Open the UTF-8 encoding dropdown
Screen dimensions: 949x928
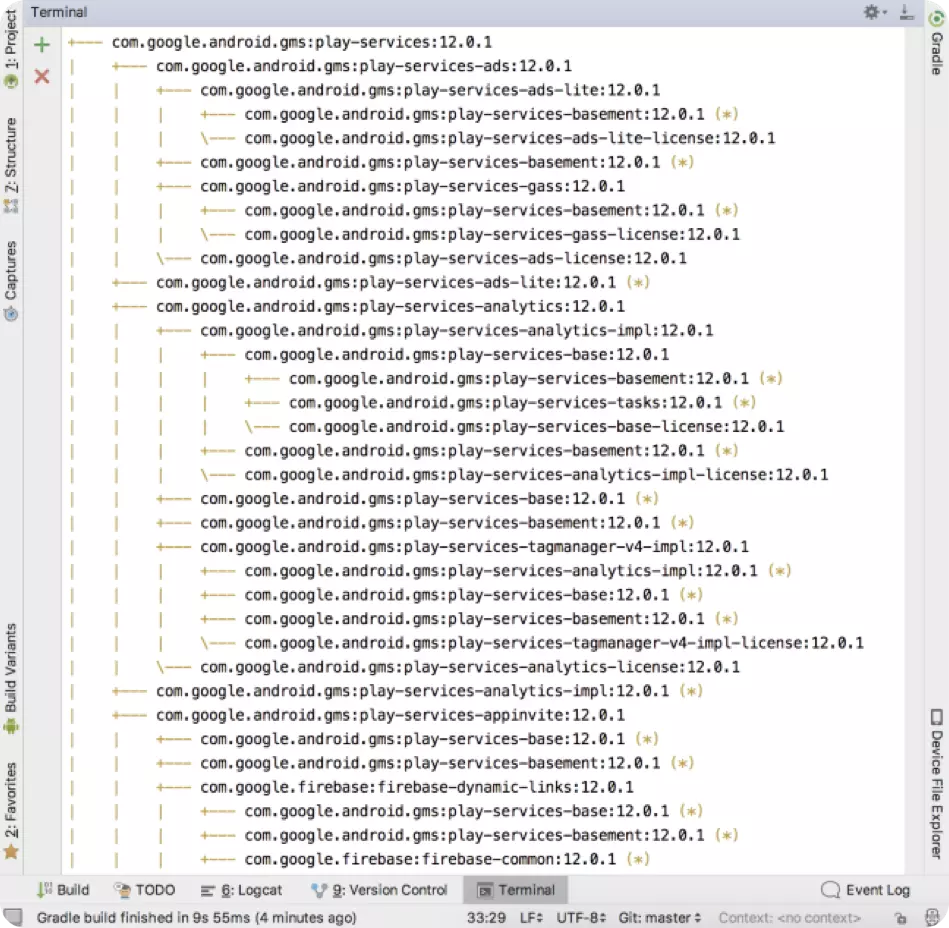coord(581,918)
